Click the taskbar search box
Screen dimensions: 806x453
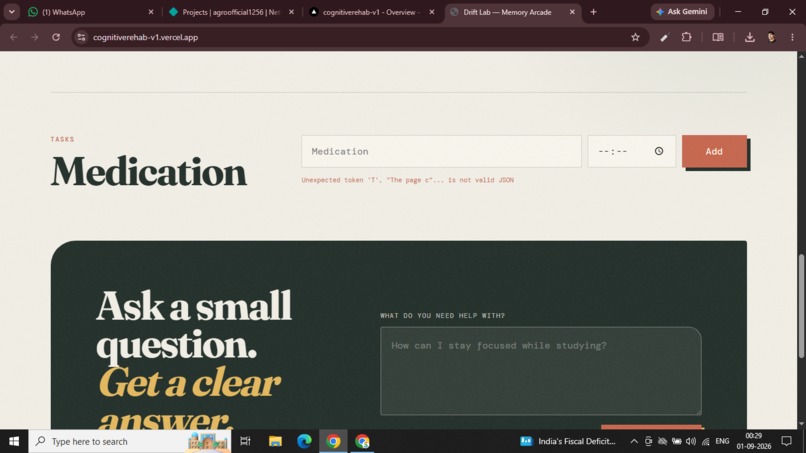click(x=130, y=441)
